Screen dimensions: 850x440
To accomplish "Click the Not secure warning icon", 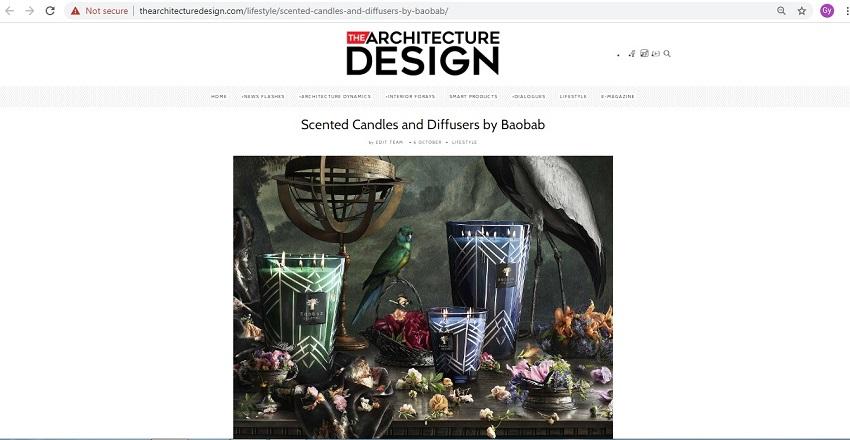I will coord(75,11).
